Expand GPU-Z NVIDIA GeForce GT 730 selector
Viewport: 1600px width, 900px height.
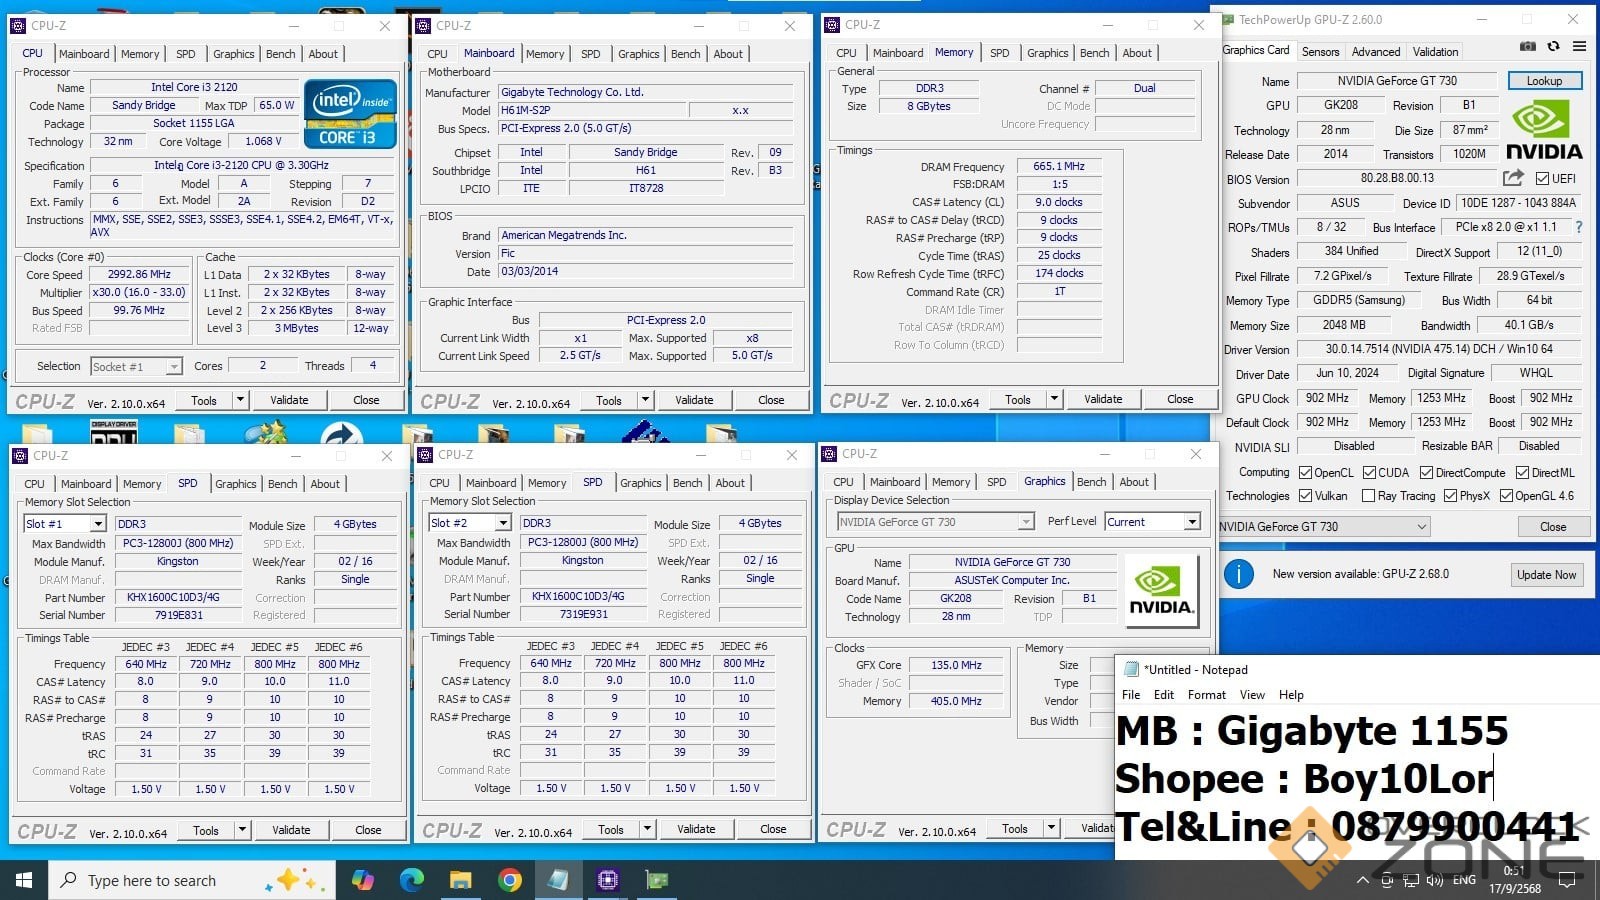tap(1421, 527)
